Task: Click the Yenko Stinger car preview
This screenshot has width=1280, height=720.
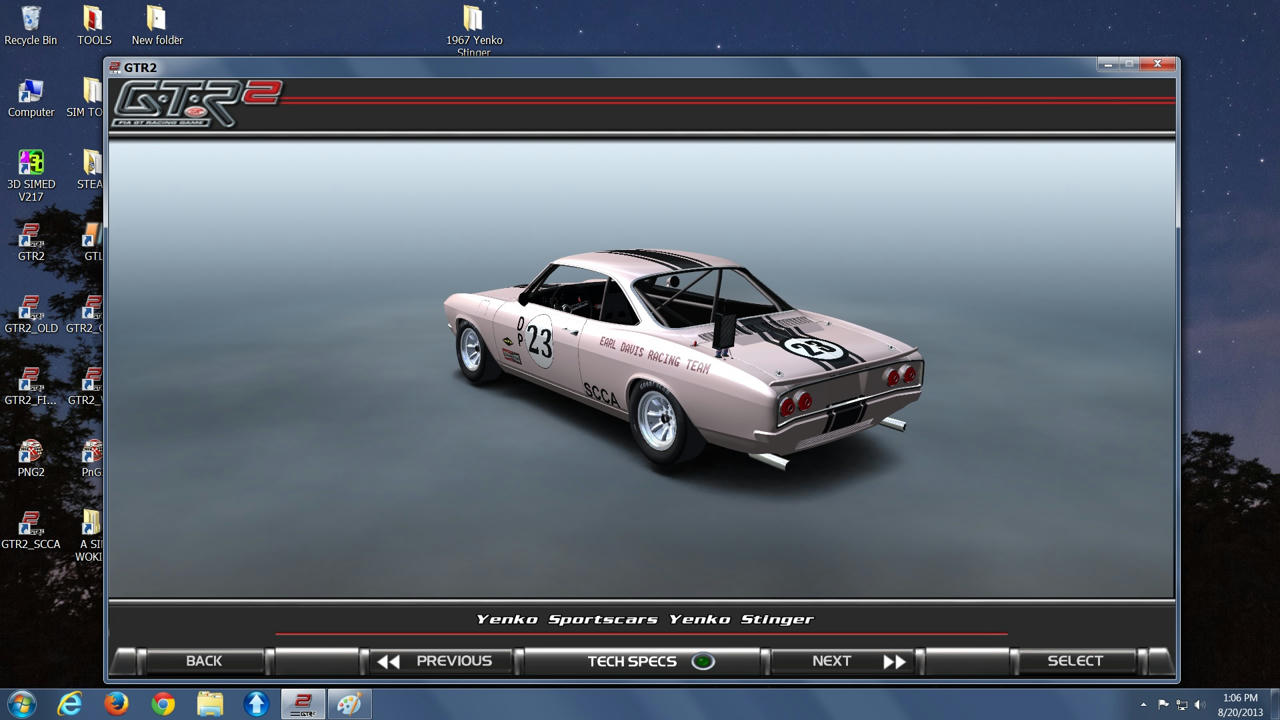Action: 683,360
